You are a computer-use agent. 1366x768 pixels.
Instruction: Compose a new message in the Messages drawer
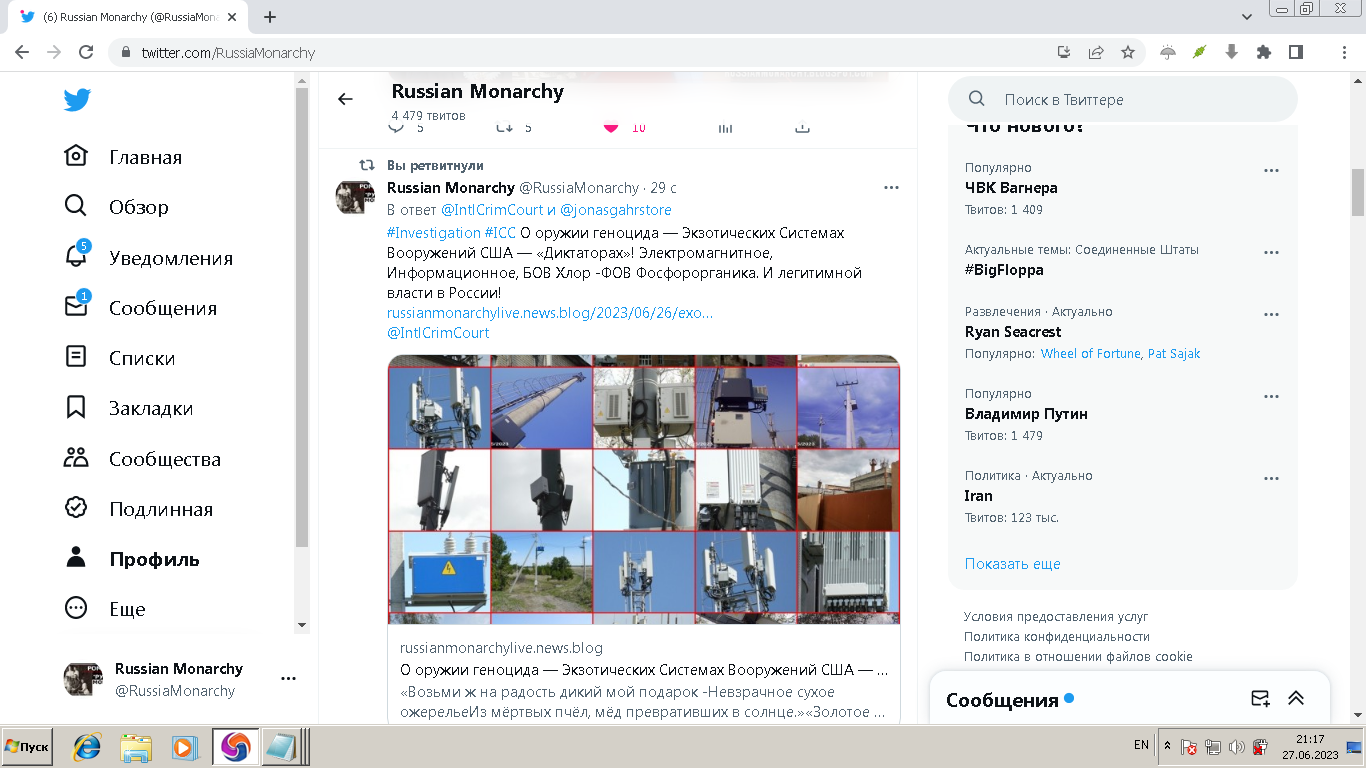coord(1260,699)
